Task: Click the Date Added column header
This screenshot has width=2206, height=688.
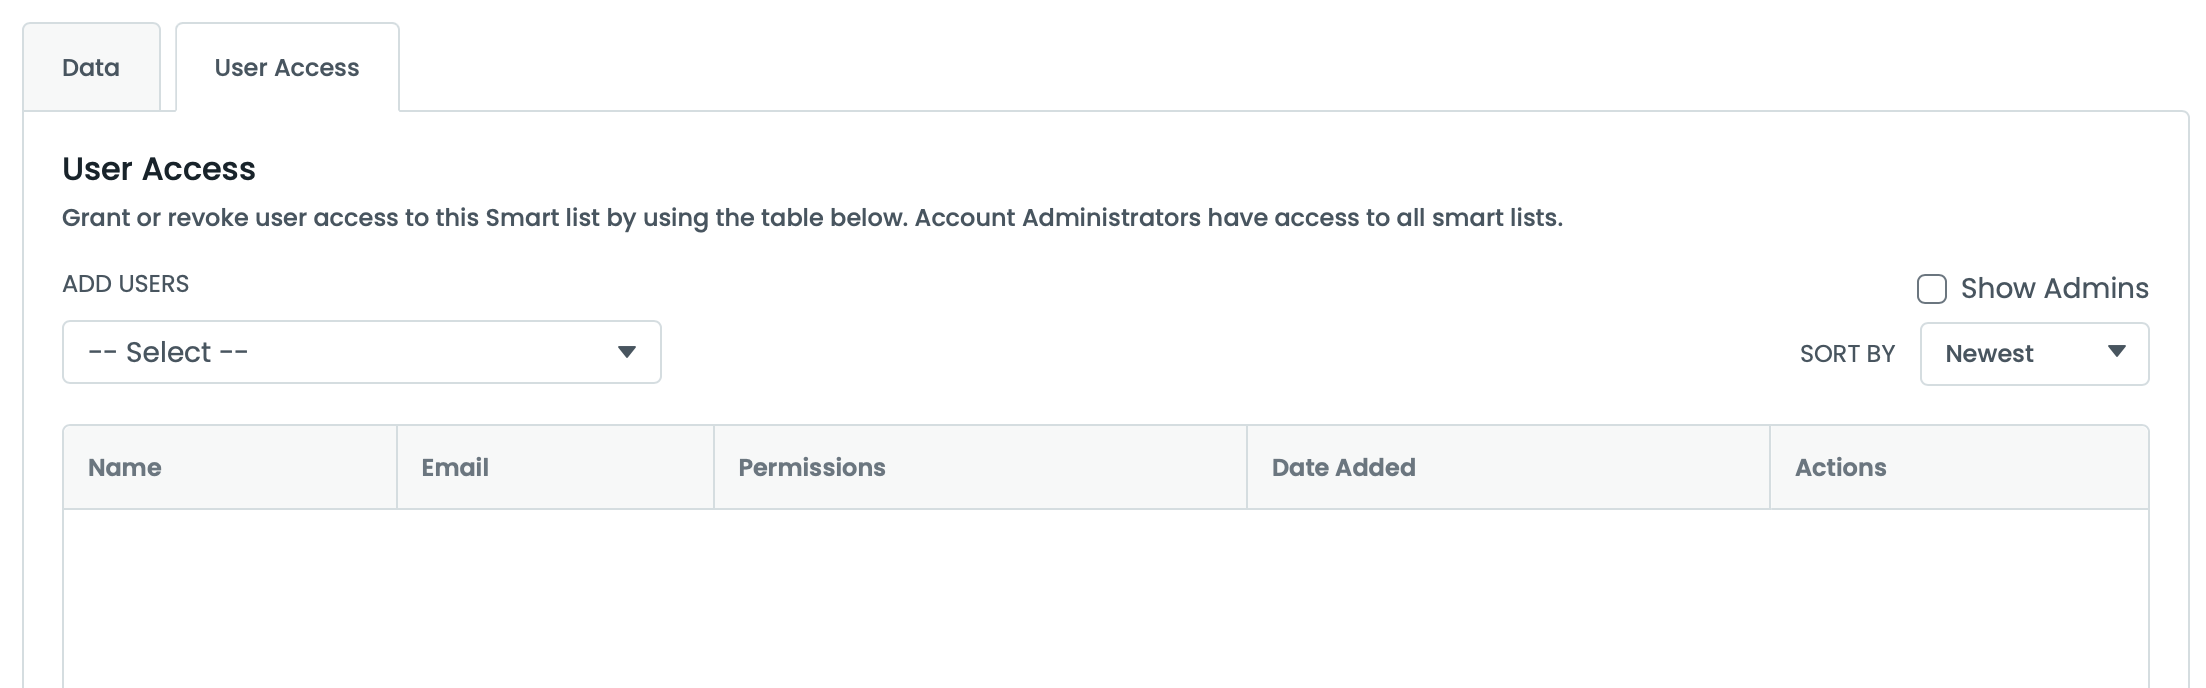Action: click(1343, 467)
